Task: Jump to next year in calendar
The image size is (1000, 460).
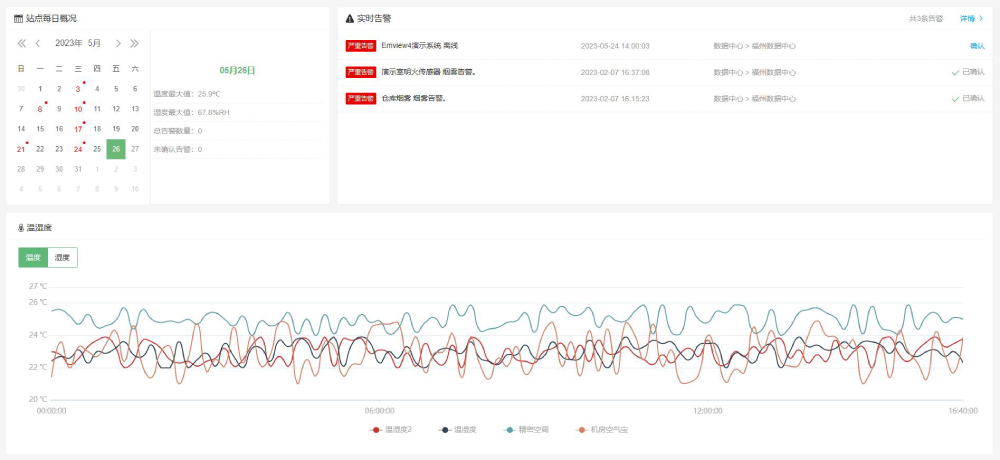Action: tap(134, 43)
